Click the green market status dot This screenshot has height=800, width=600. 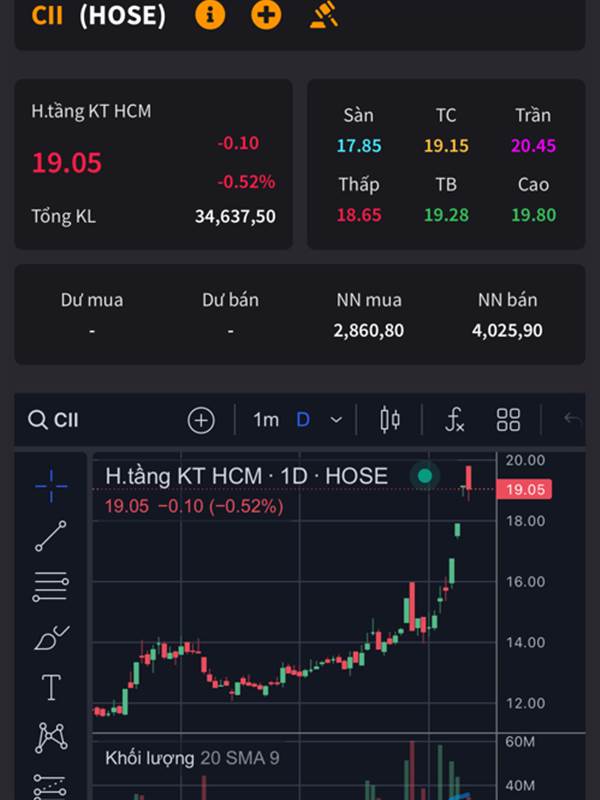point(424,476)
